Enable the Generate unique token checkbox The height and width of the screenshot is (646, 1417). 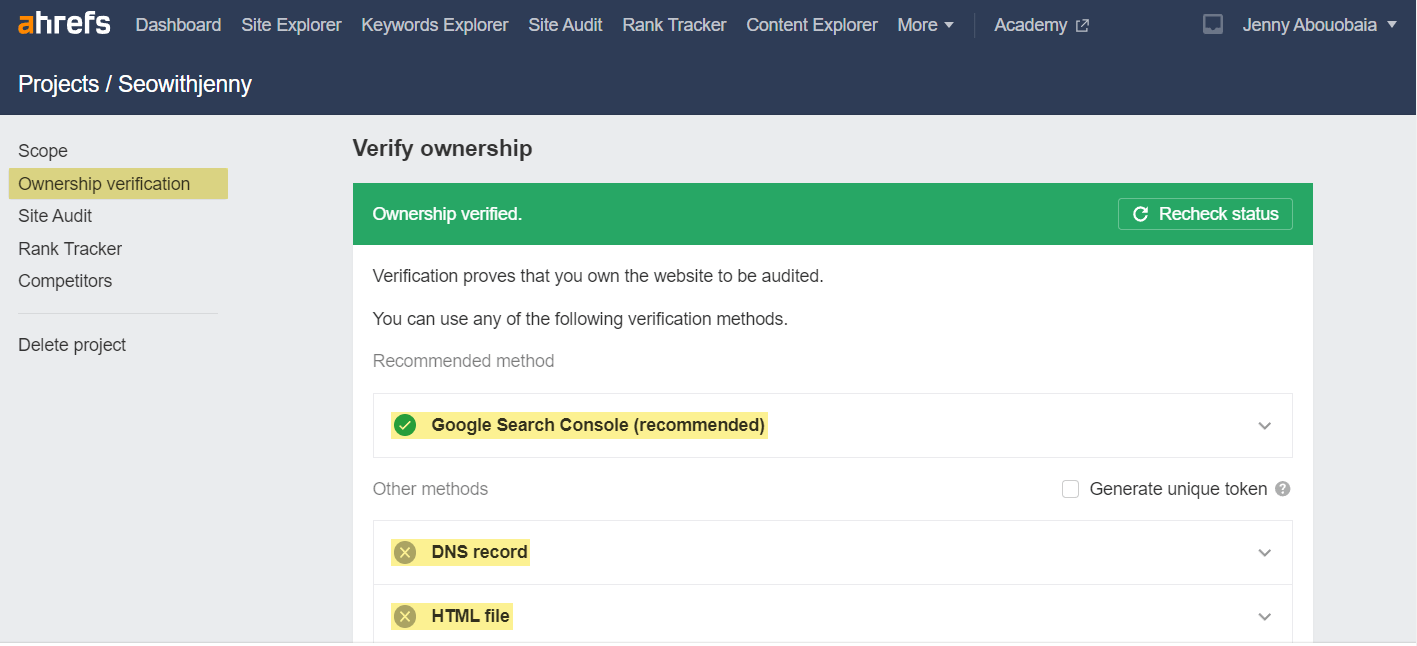(x=1070, y=488)
